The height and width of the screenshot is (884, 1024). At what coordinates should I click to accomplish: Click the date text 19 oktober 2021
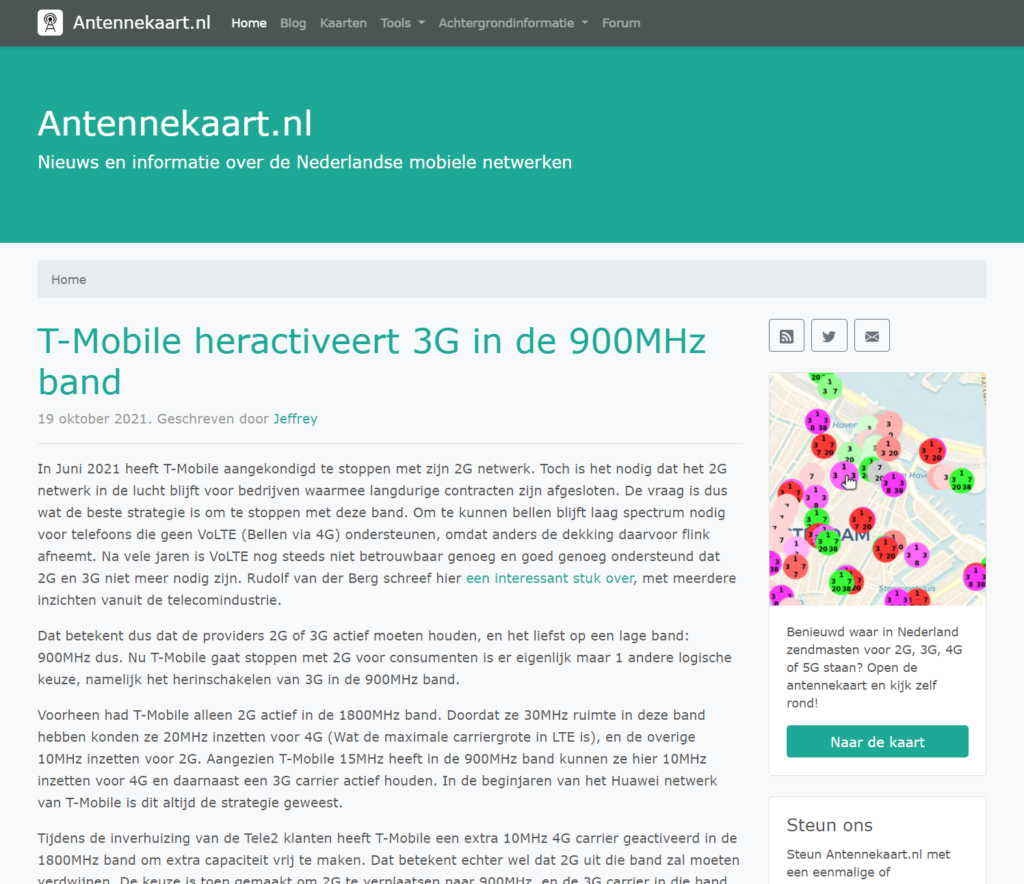pos(94,418)
